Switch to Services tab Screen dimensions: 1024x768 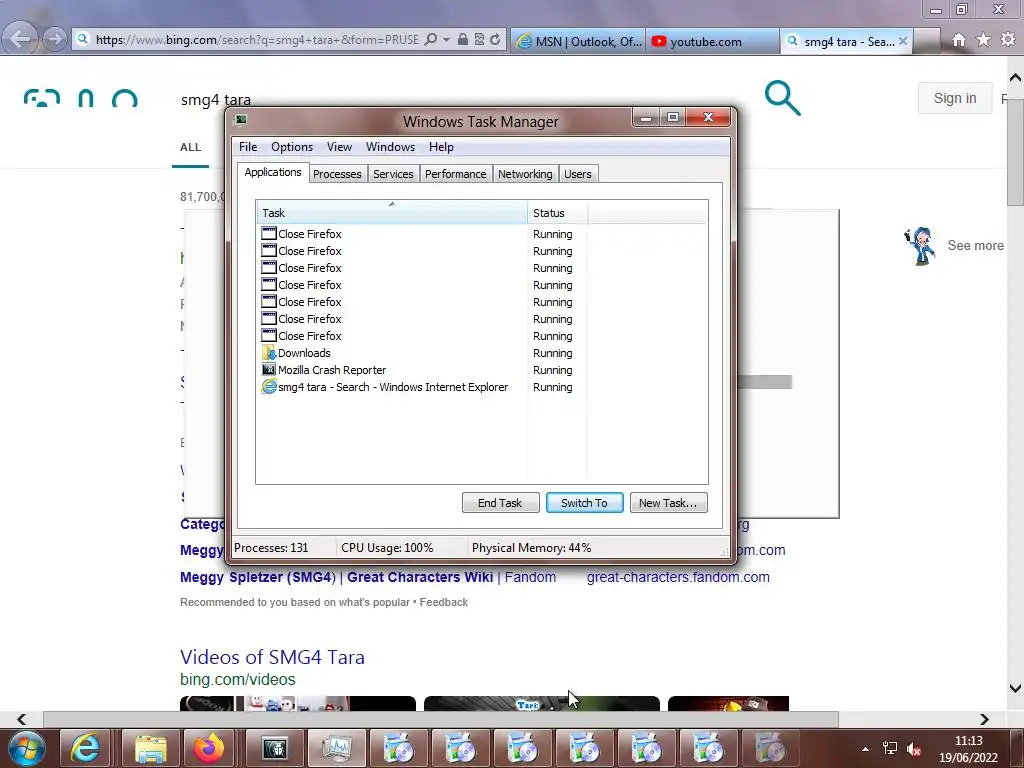coord(393,174)
